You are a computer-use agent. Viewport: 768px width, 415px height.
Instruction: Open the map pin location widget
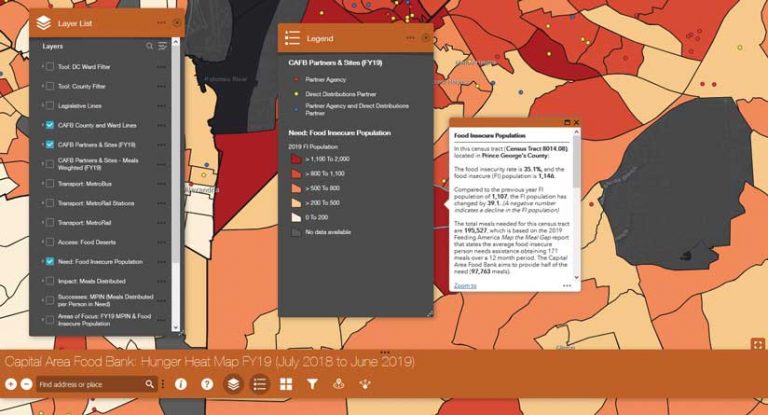(339, 385)
